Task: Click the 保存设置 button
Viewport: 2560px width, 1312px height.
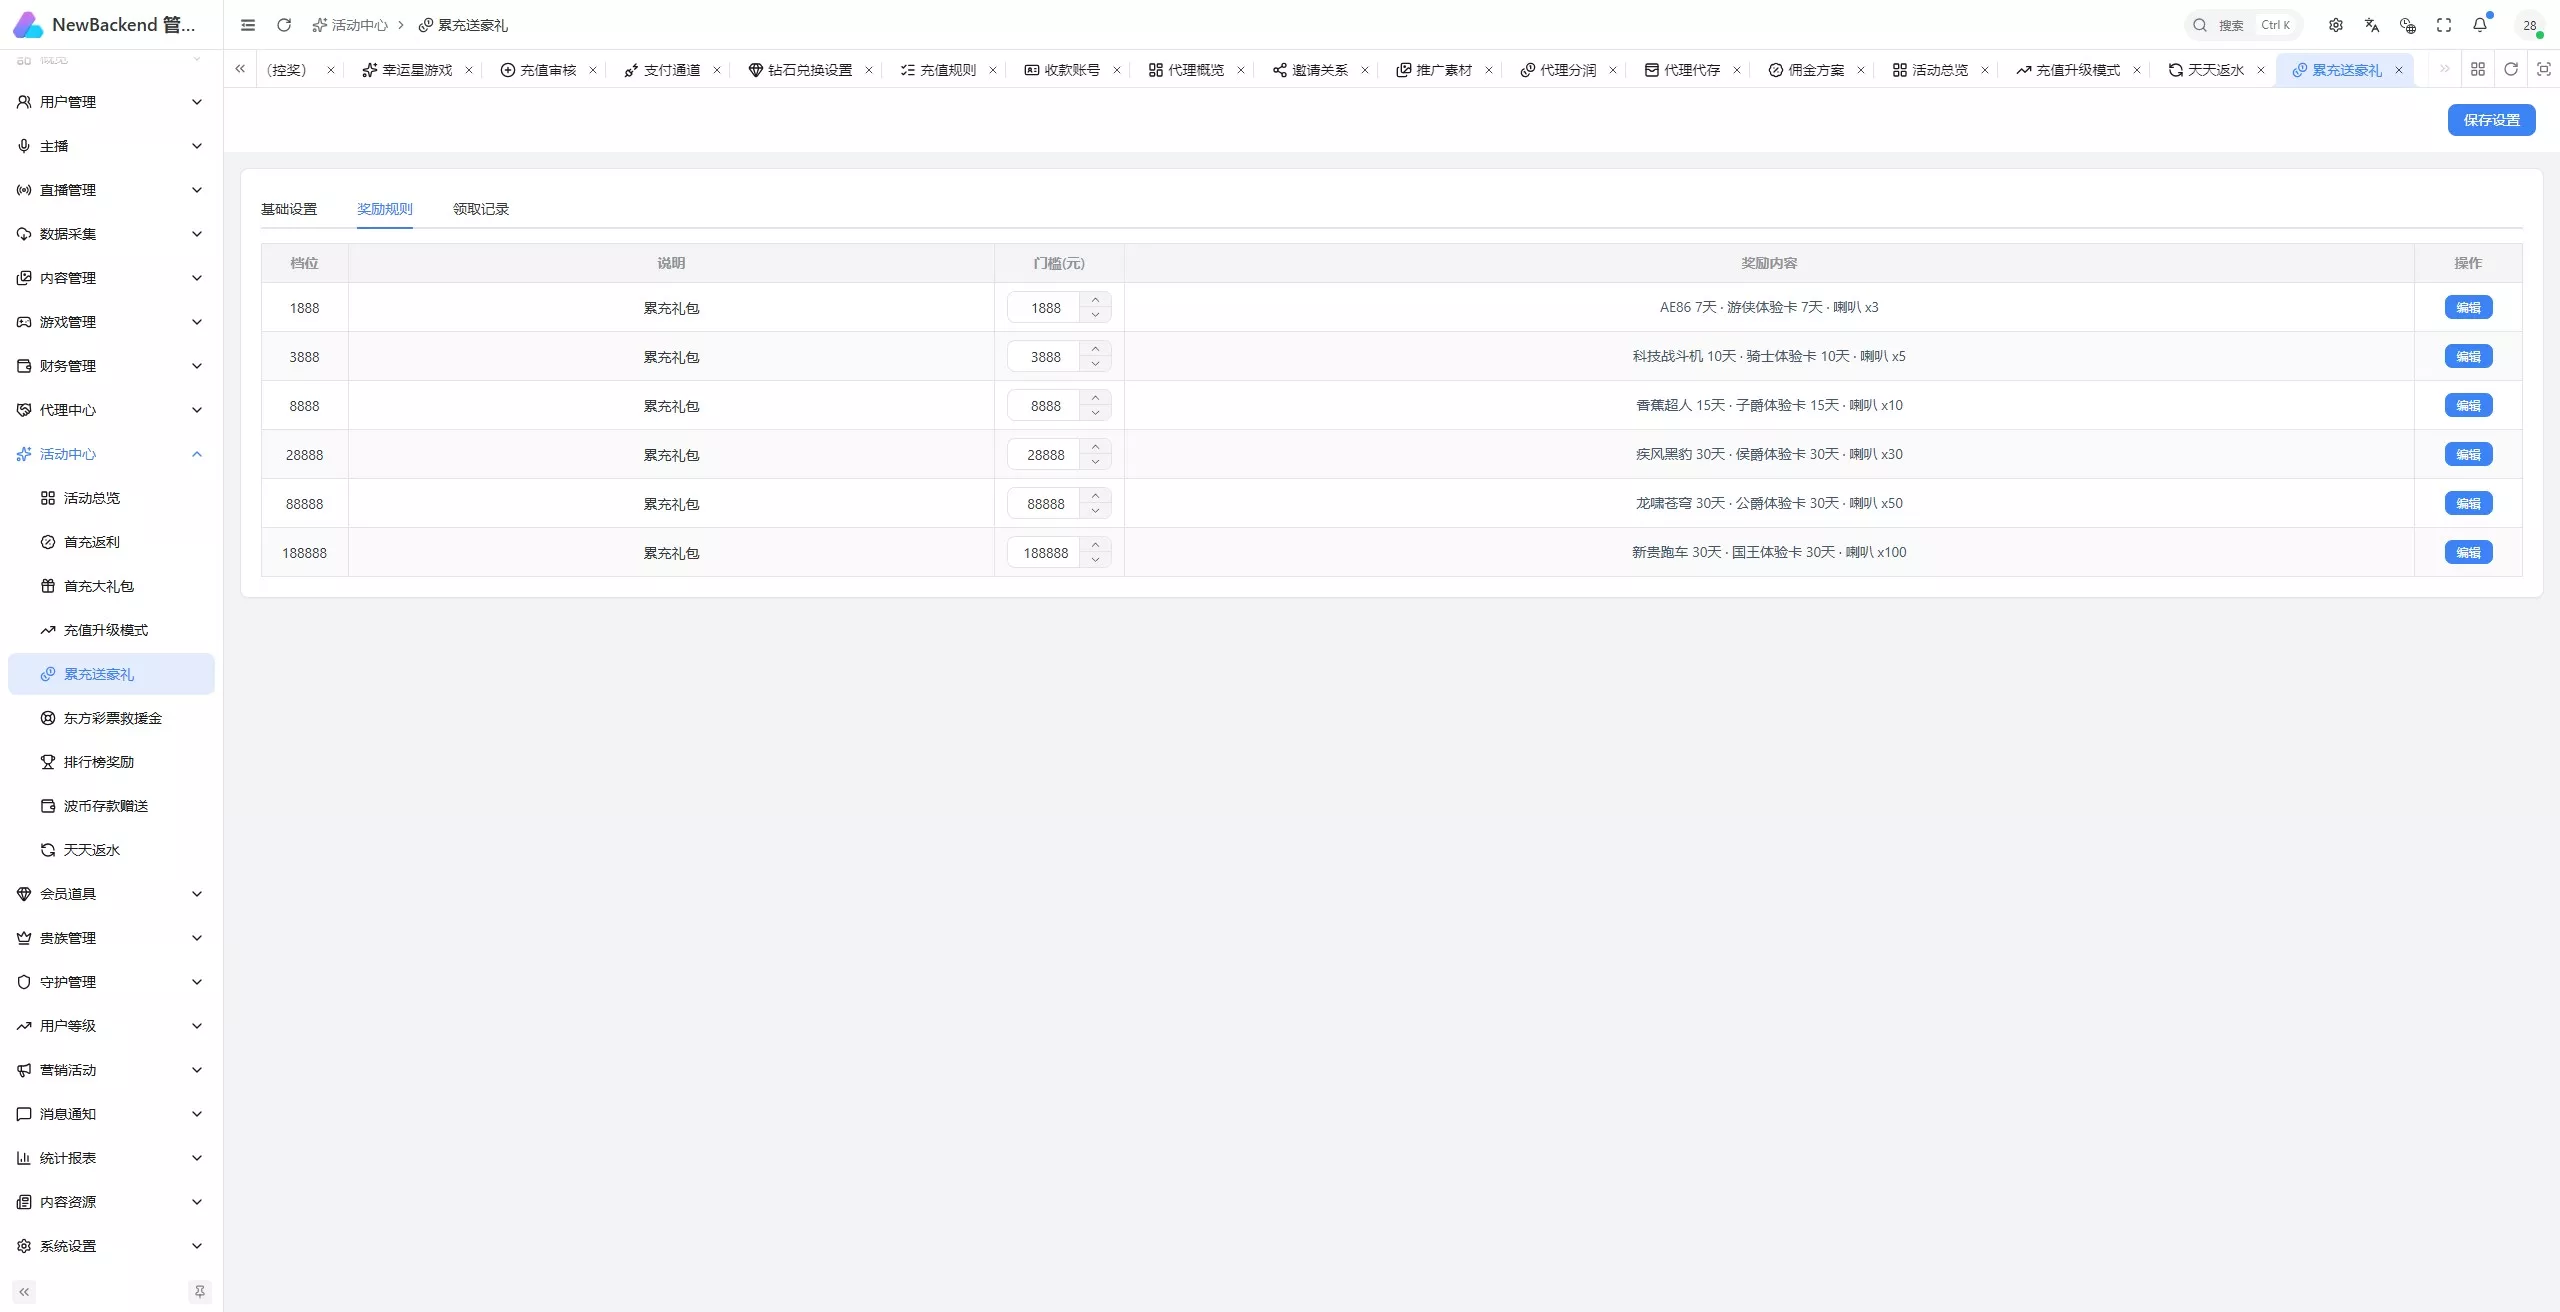Action: click(2491, 120)
